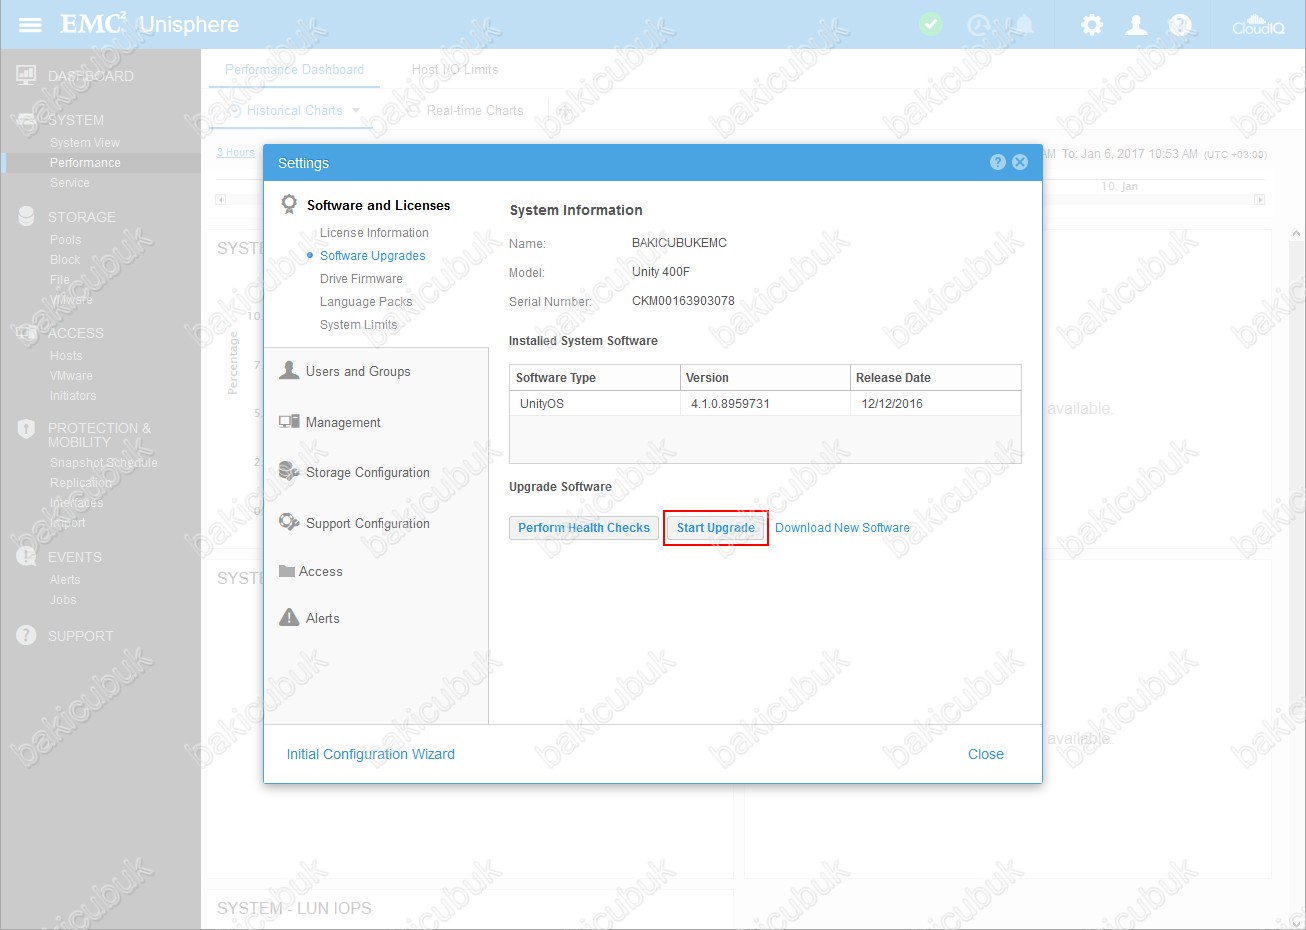
Task: Click the Close link in Settings dialog
Action: (x=986, y=754)
